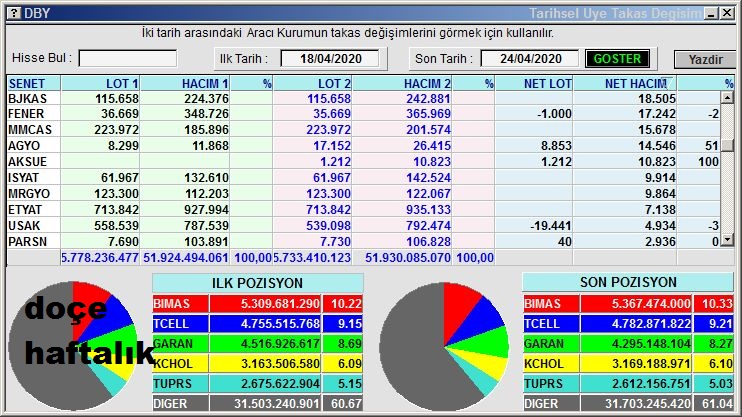Sort by the LOT 2 column header

(x=312, y=83)
